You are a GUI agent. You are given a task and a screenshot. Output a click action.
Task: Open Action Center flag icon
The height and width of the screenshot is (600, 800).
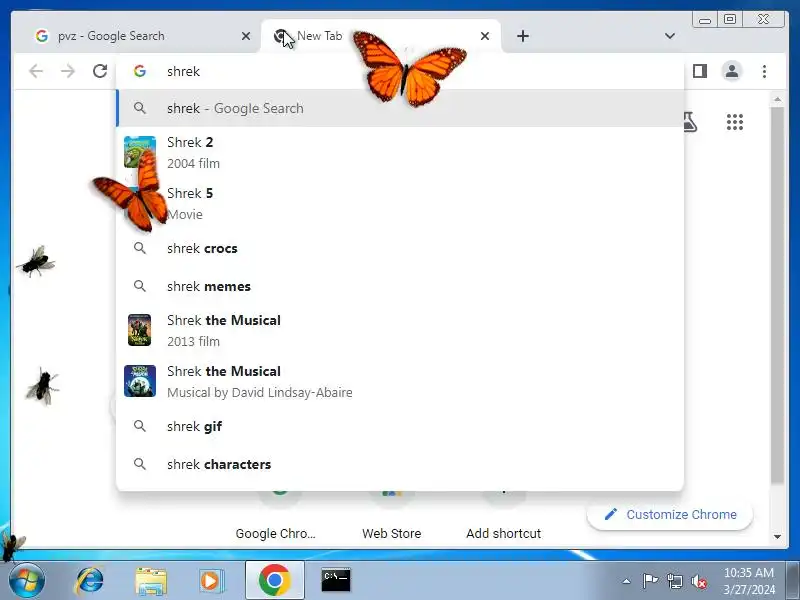pos(650,581)
